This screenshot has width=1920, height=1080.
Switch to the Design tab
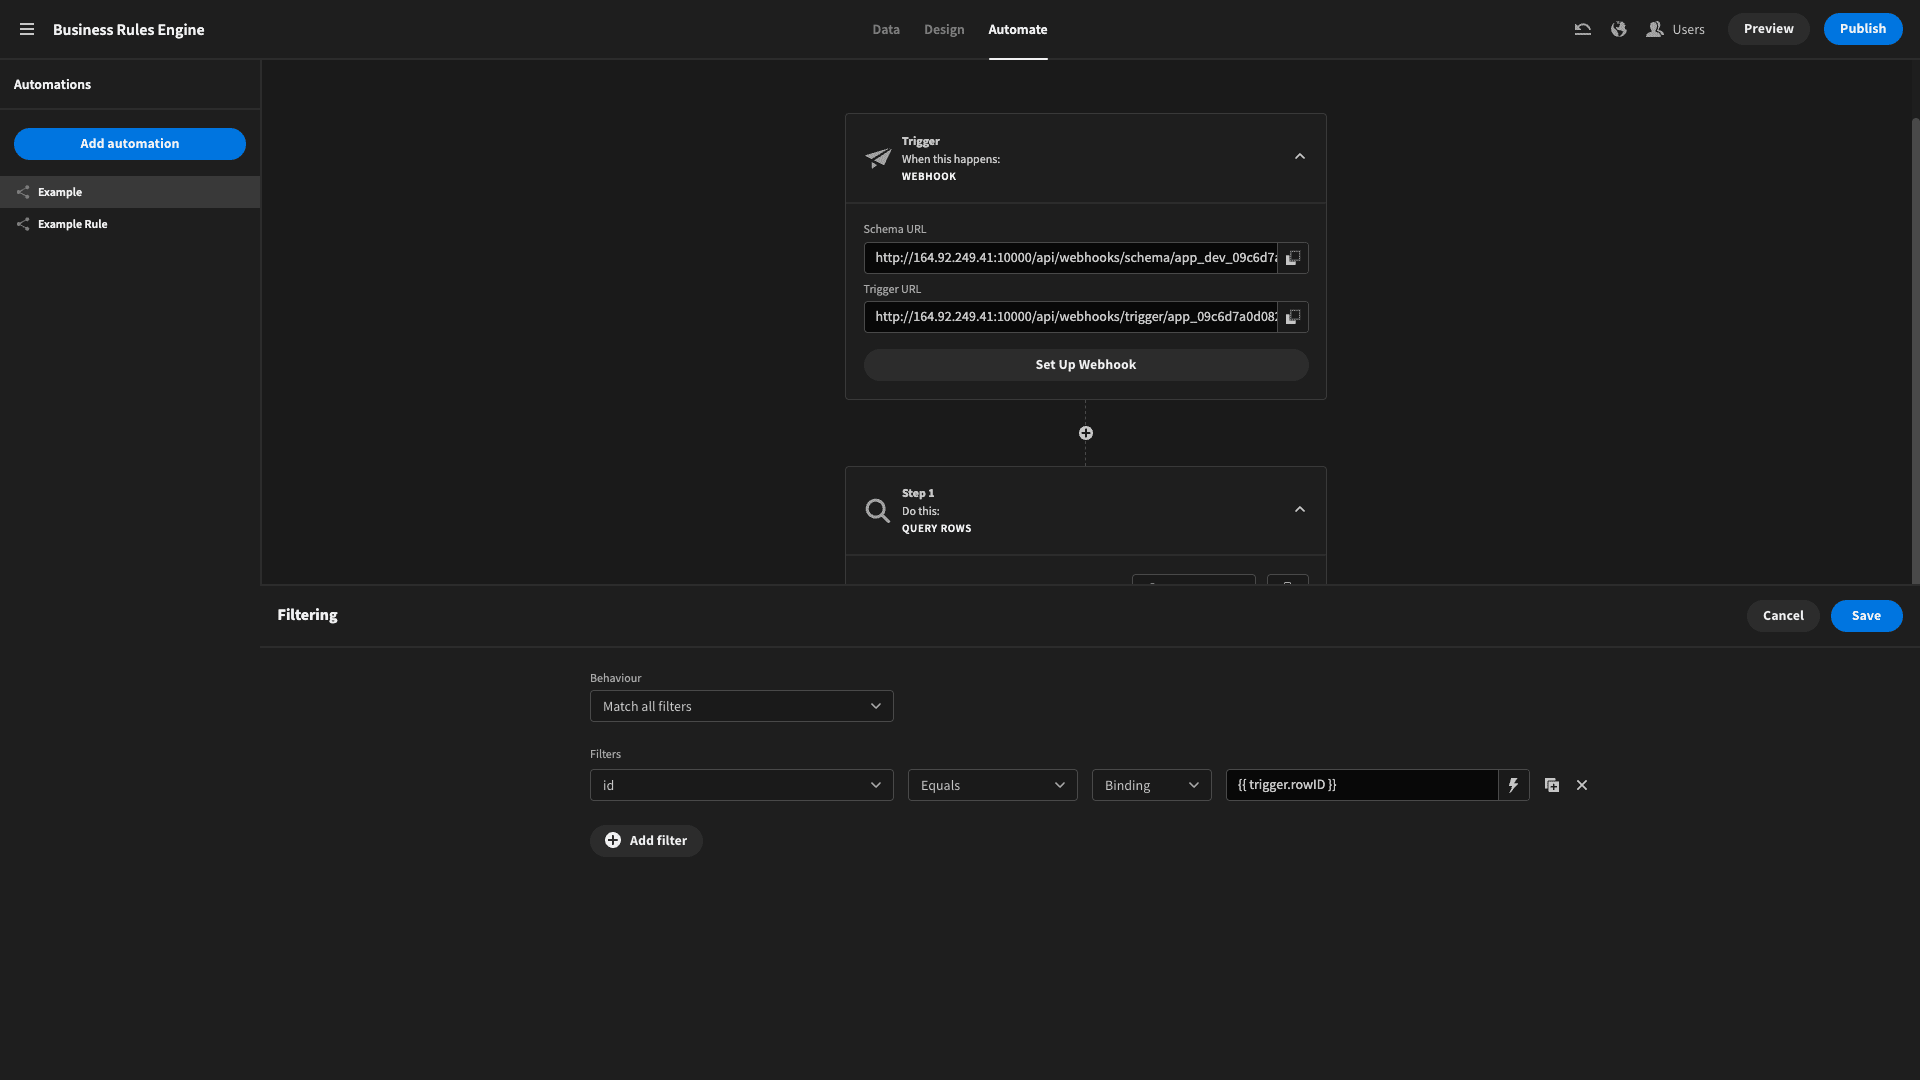point(944,30)
